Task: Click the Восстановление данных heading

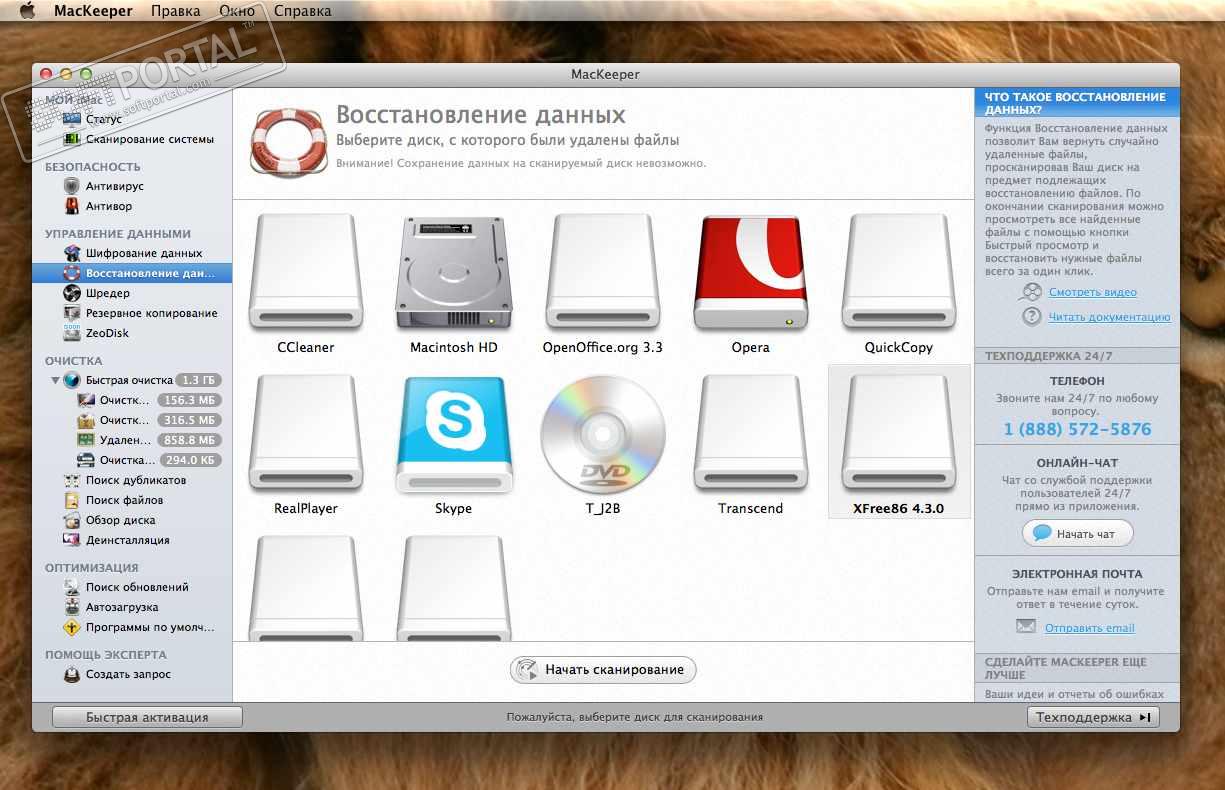Action: (x=481, y=114)
